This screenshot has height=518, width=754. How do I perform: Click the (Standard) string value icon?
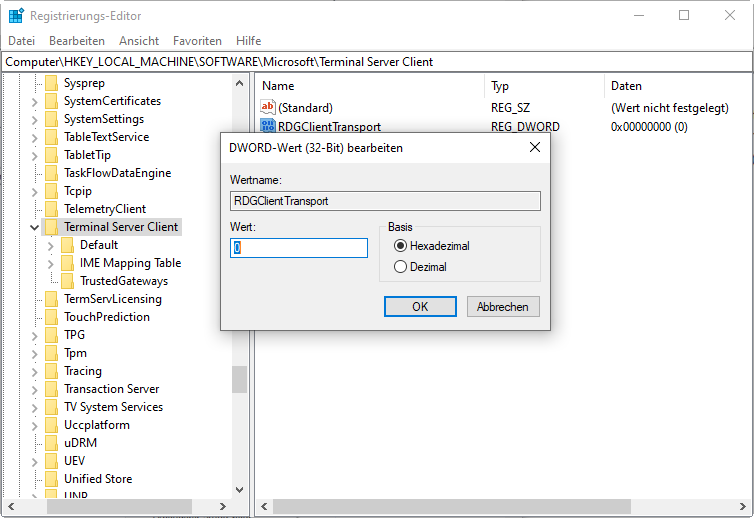(267, 107)
